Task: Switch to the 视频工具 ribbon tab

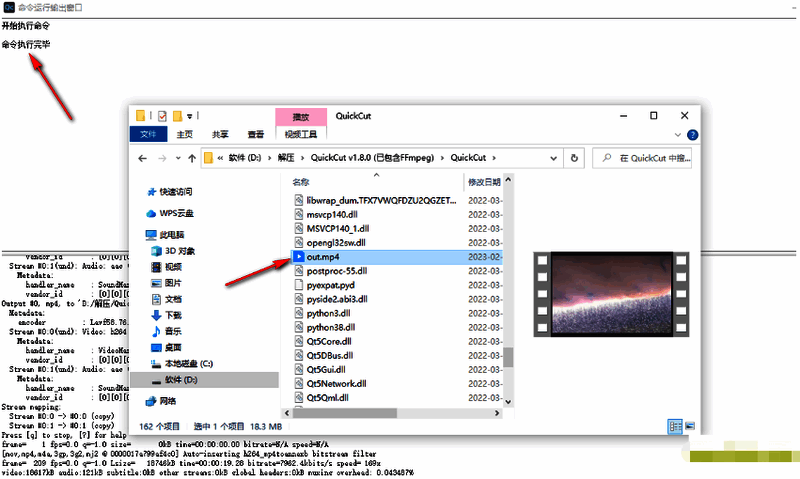Action: (300, 134)
